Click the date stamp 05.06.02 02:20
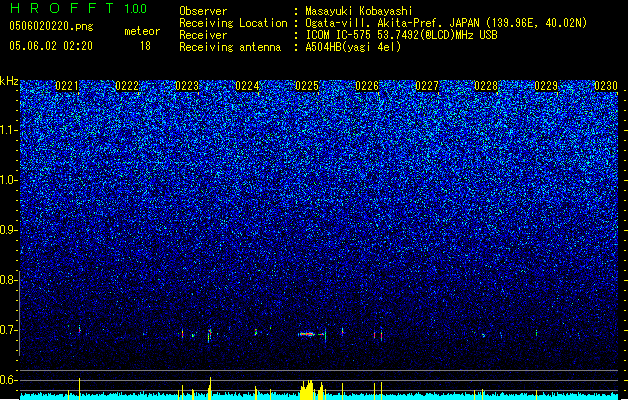The height and width of the screenshot is (400, 629). [x=51, y=46]
